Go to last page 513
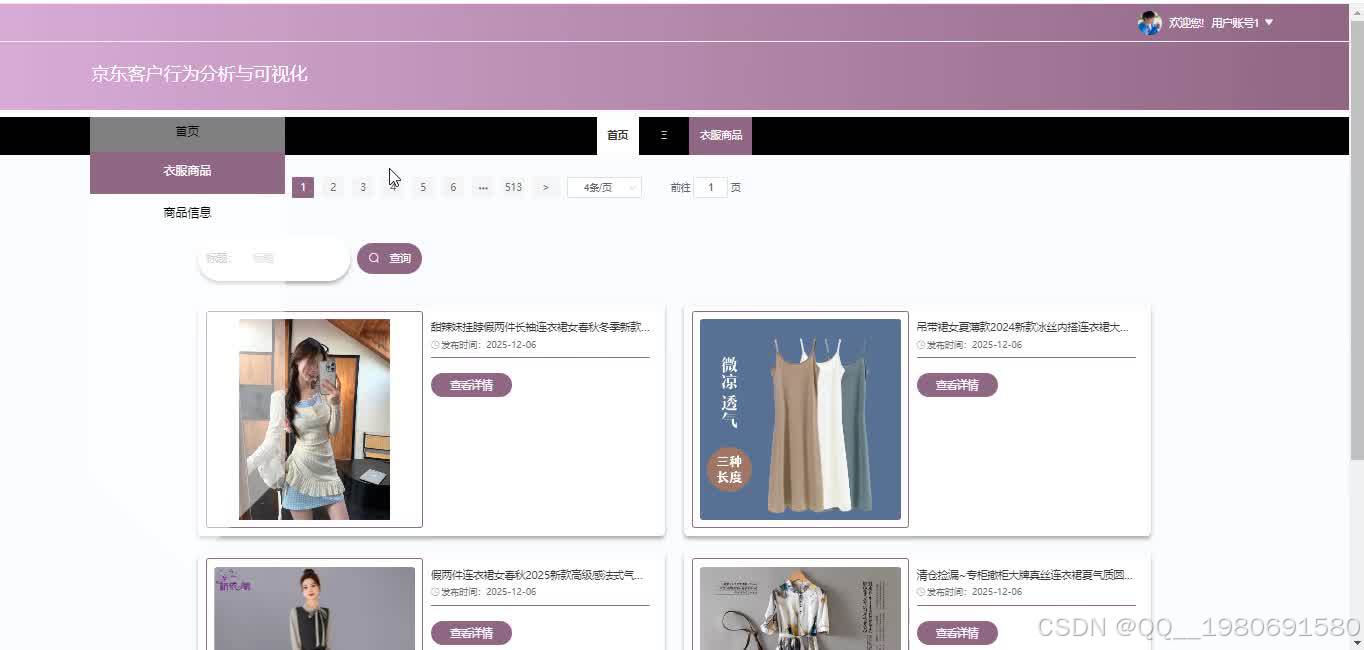This screenshot has height=650, width=1364. (x=513, y=187)
